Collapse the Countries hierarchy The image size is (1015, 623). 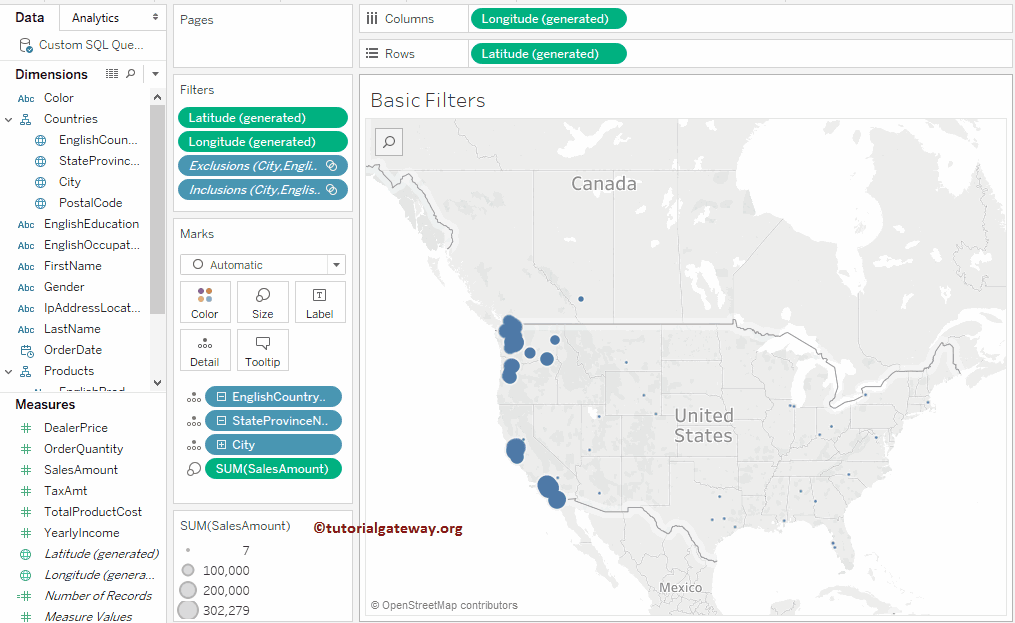8,119
